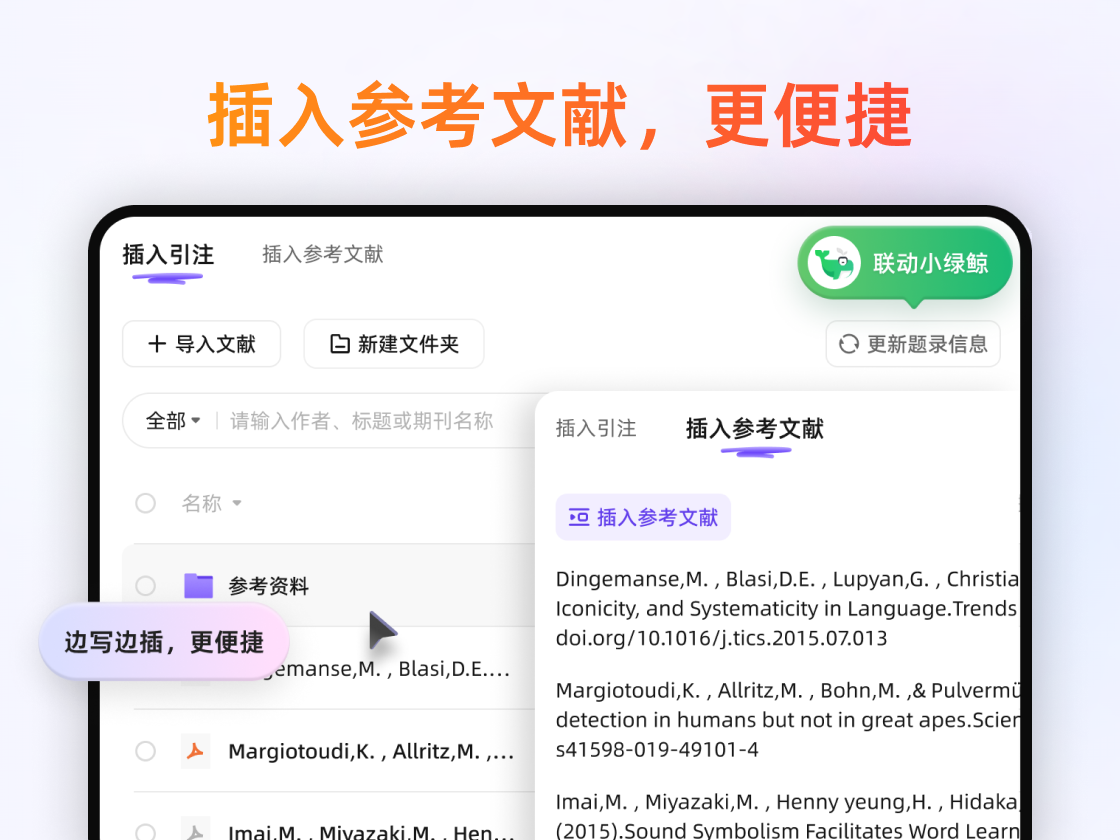Click the PDF icon beside Margiotoudi entry

[196, 751]
